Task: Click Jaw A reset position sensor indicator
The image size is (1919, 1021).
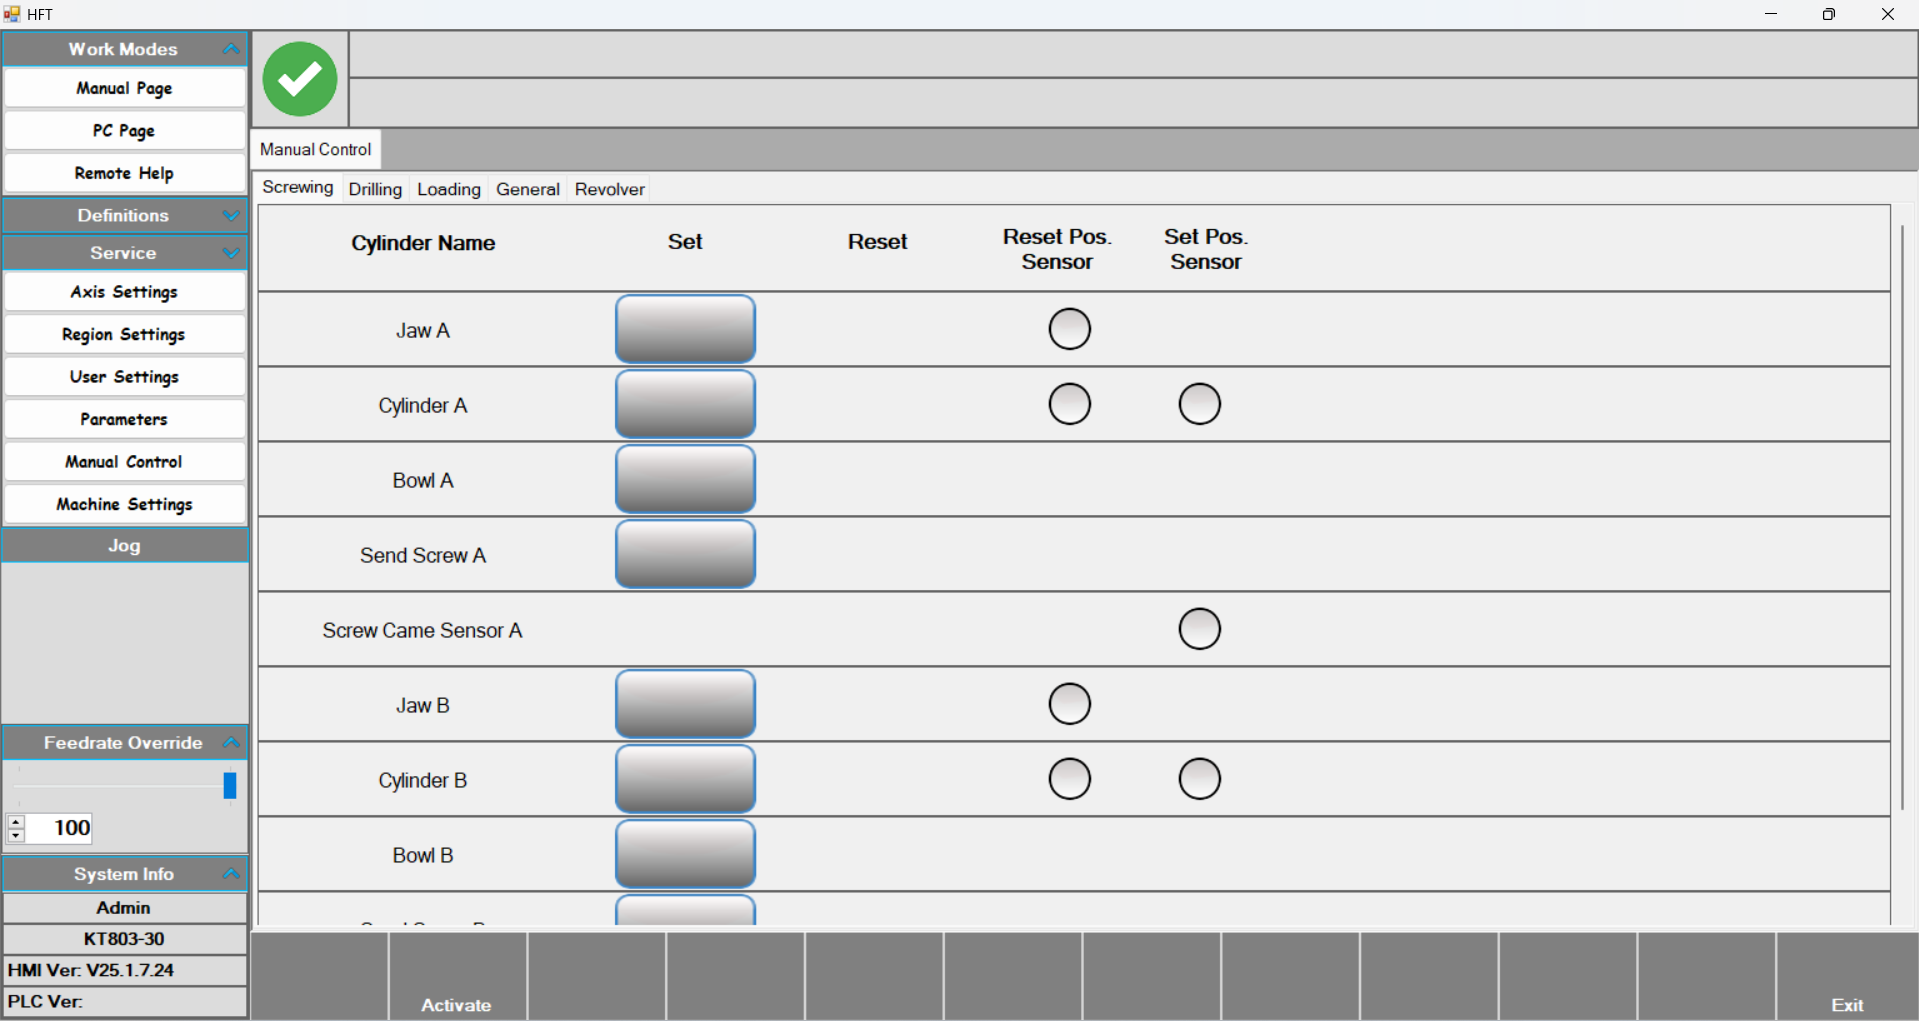Action: pos(1069,329)
